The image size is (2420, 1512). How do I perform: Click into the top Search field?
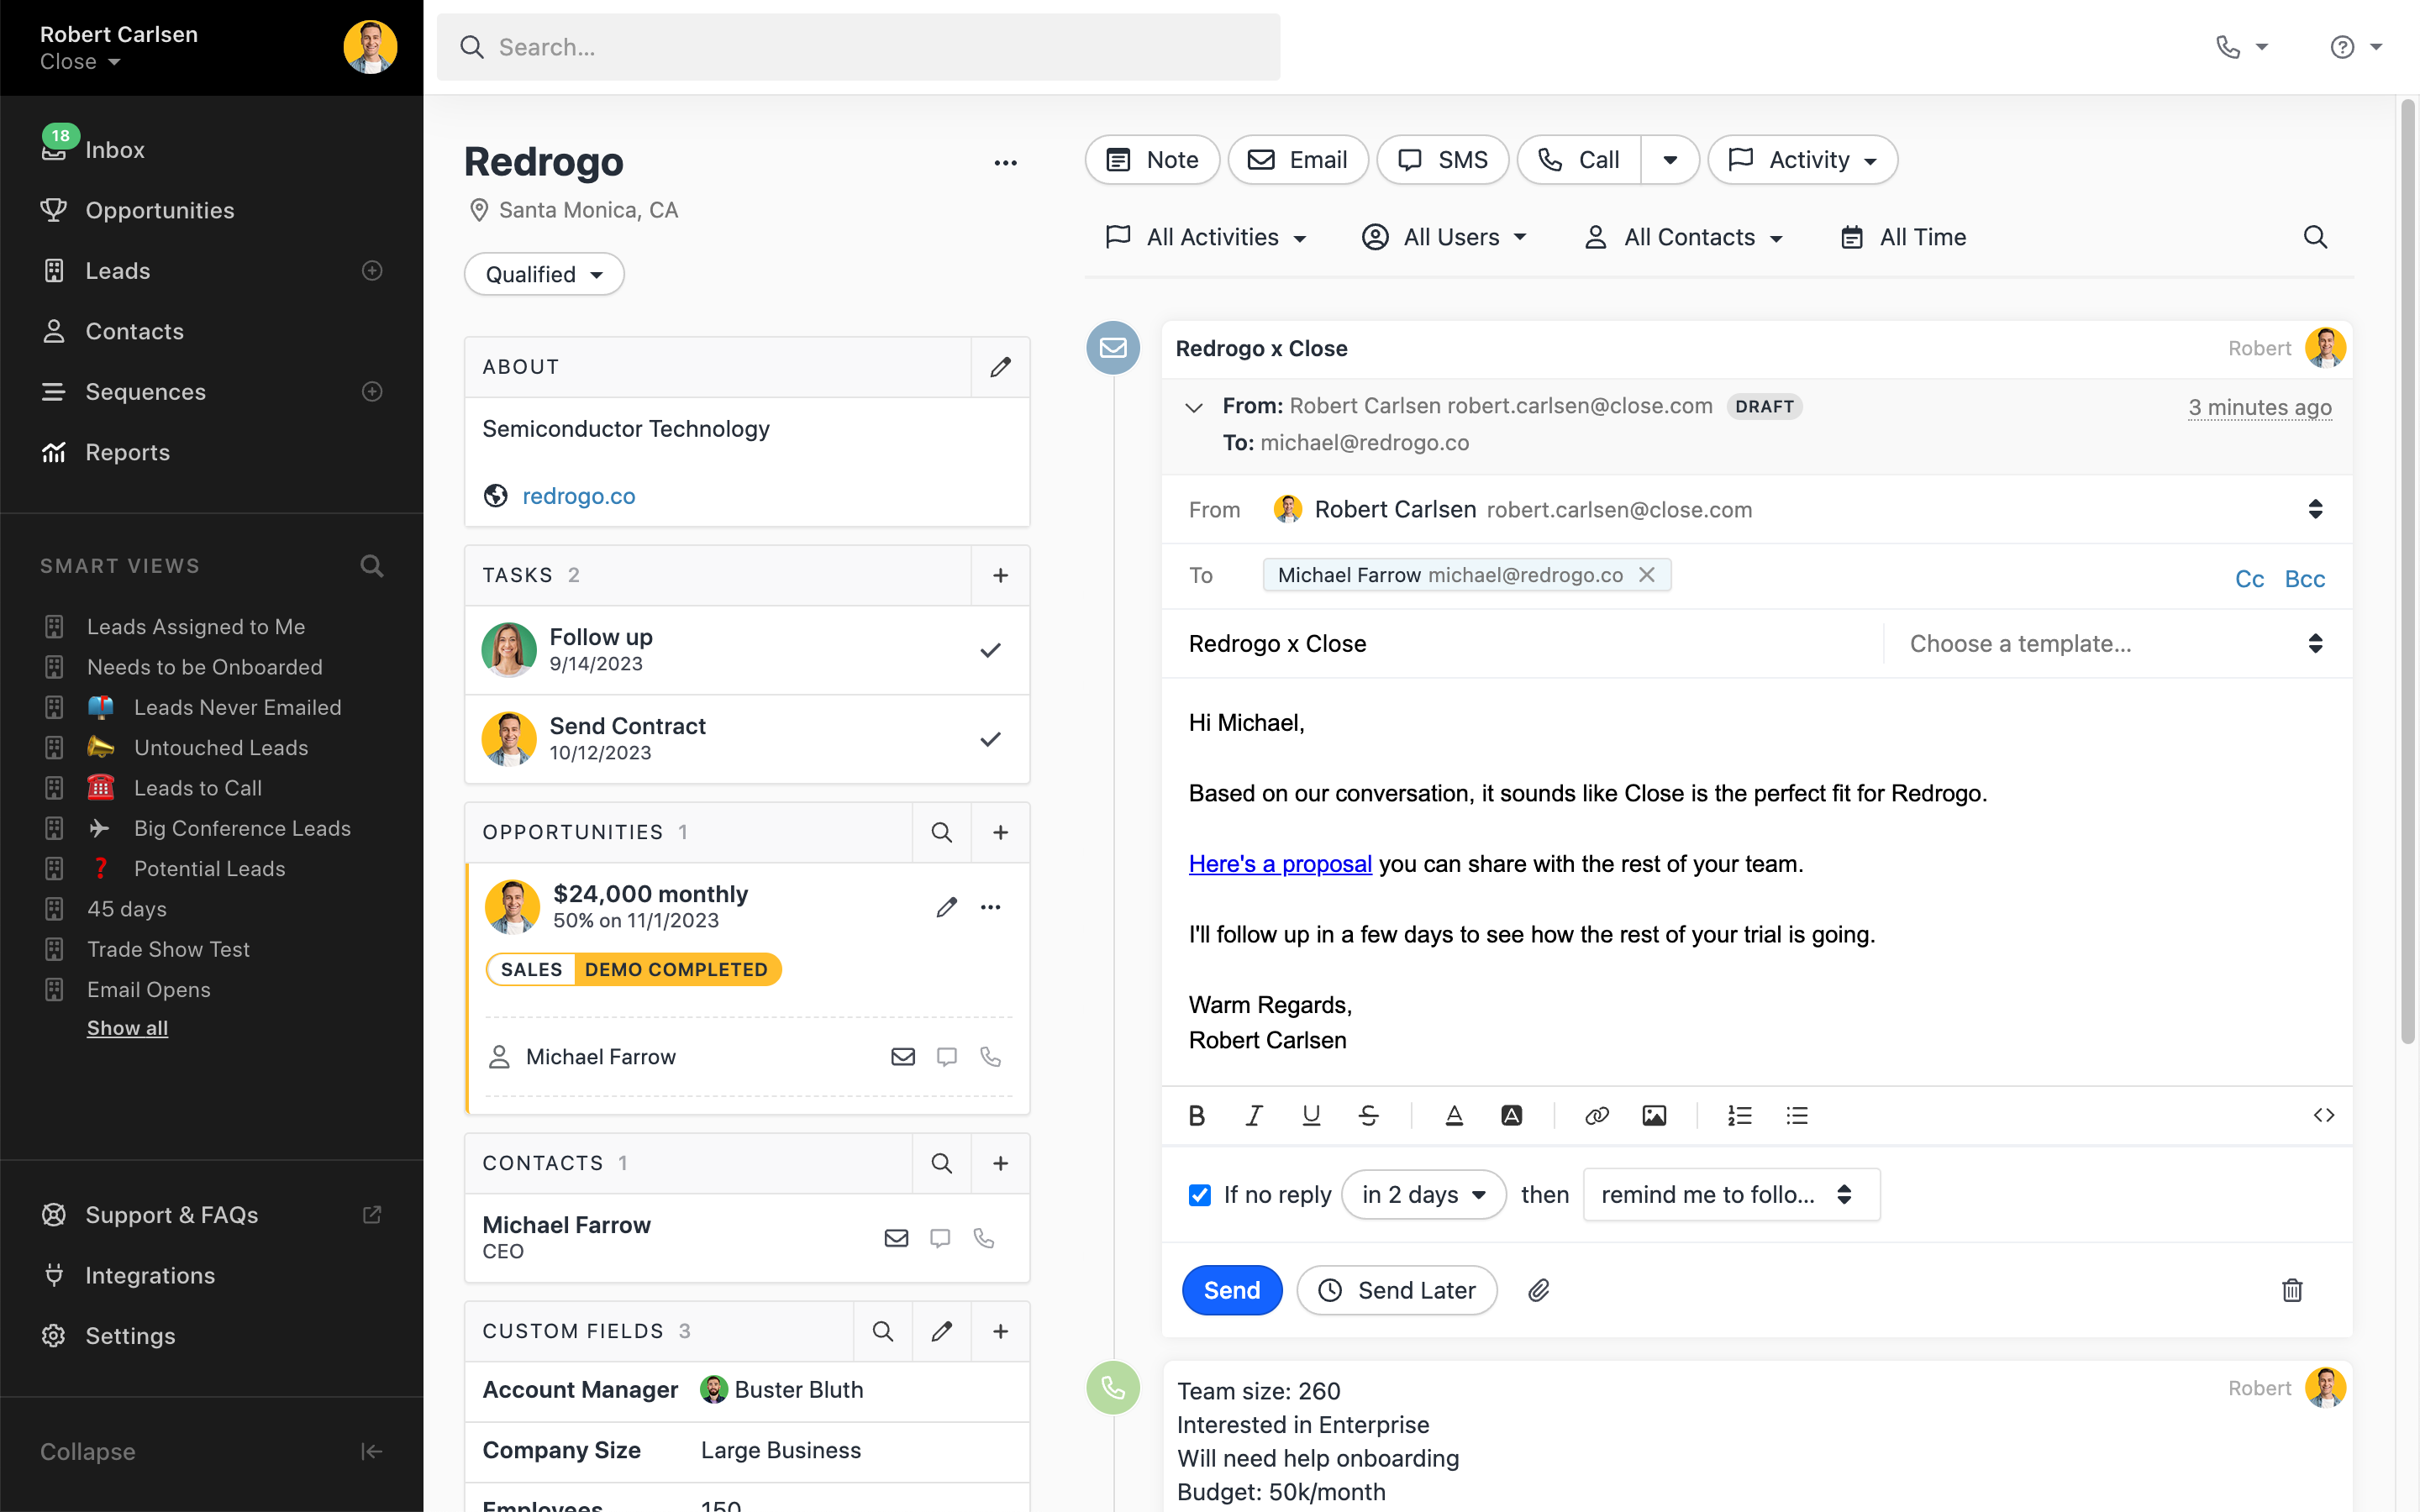858,47
